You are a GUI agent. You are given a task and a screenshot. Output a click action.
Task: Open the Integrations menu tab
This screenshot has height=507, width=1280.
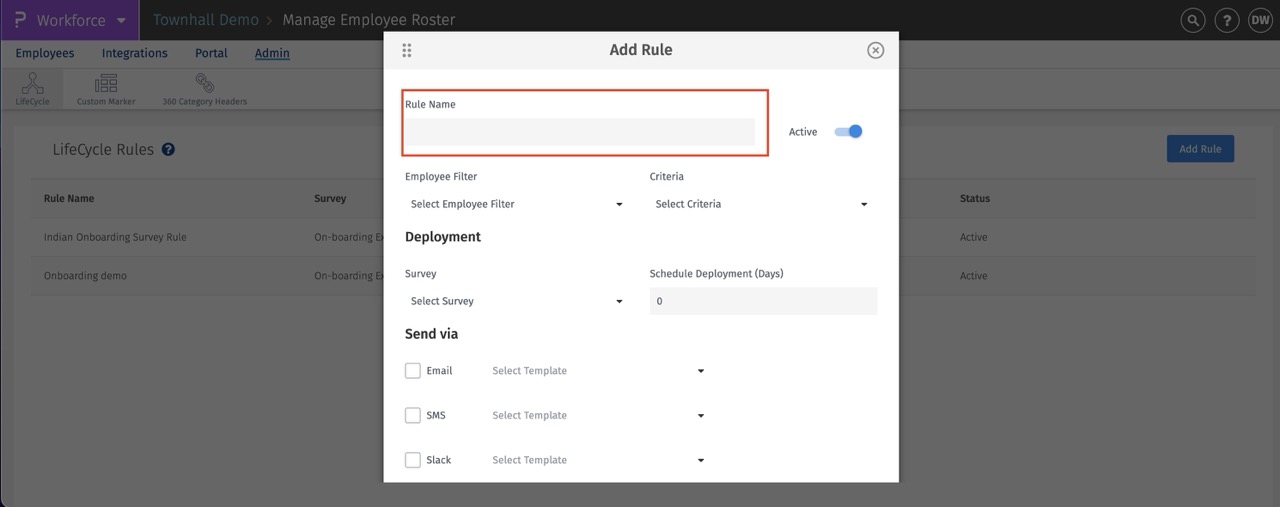(134, 53)
